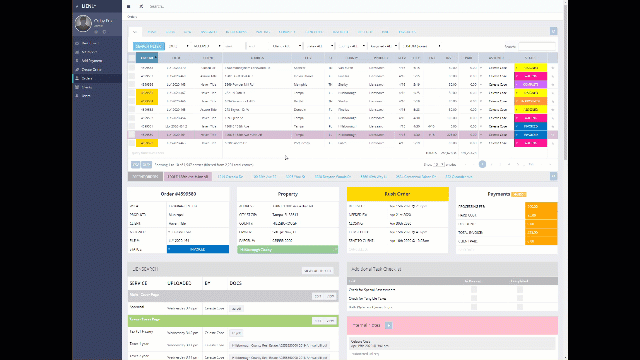Switch to the pink highlighted open-order tab

pos(188,177)
